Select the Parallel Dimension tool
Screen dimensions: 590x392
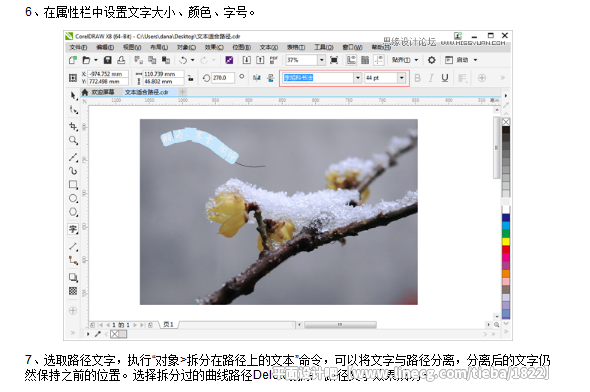coord(73,247)
